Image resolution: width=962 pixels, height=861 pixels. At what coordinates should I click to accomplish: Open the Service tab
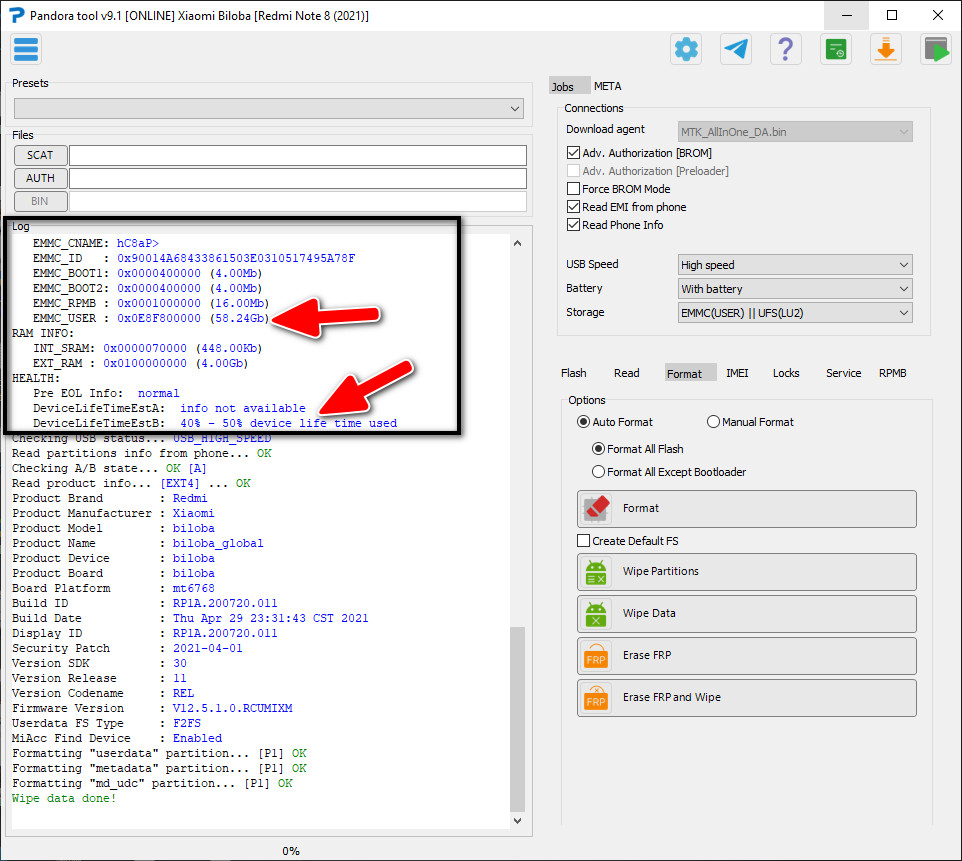coord(843,373)
